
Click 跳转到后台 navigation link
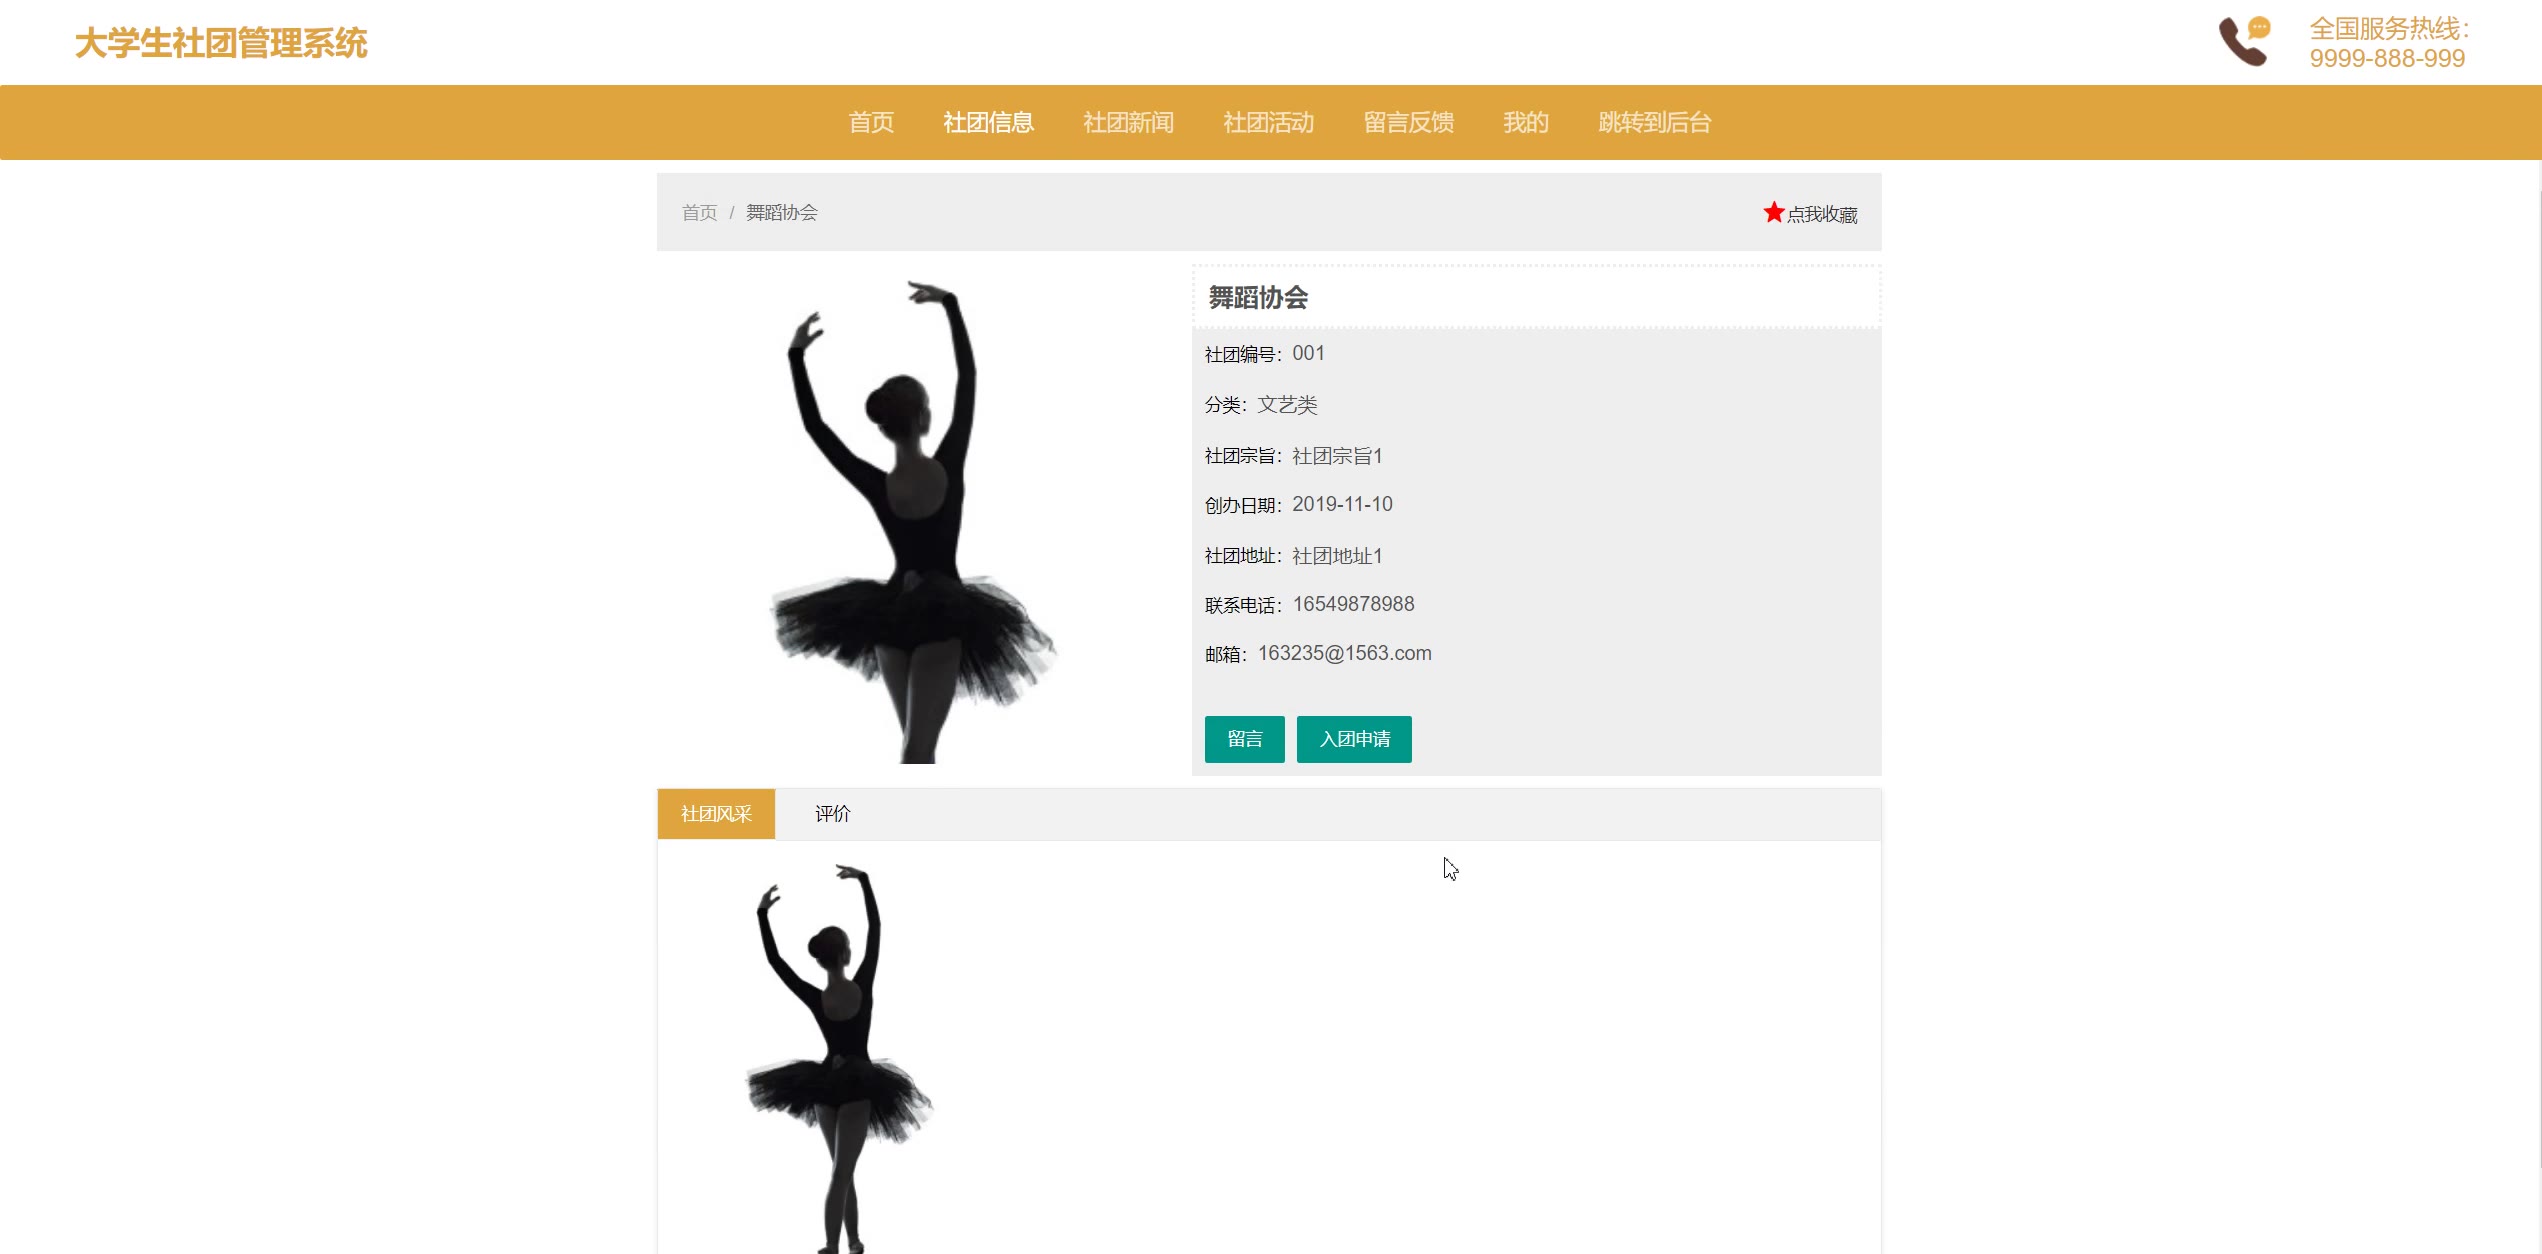tap(1655, 122)
